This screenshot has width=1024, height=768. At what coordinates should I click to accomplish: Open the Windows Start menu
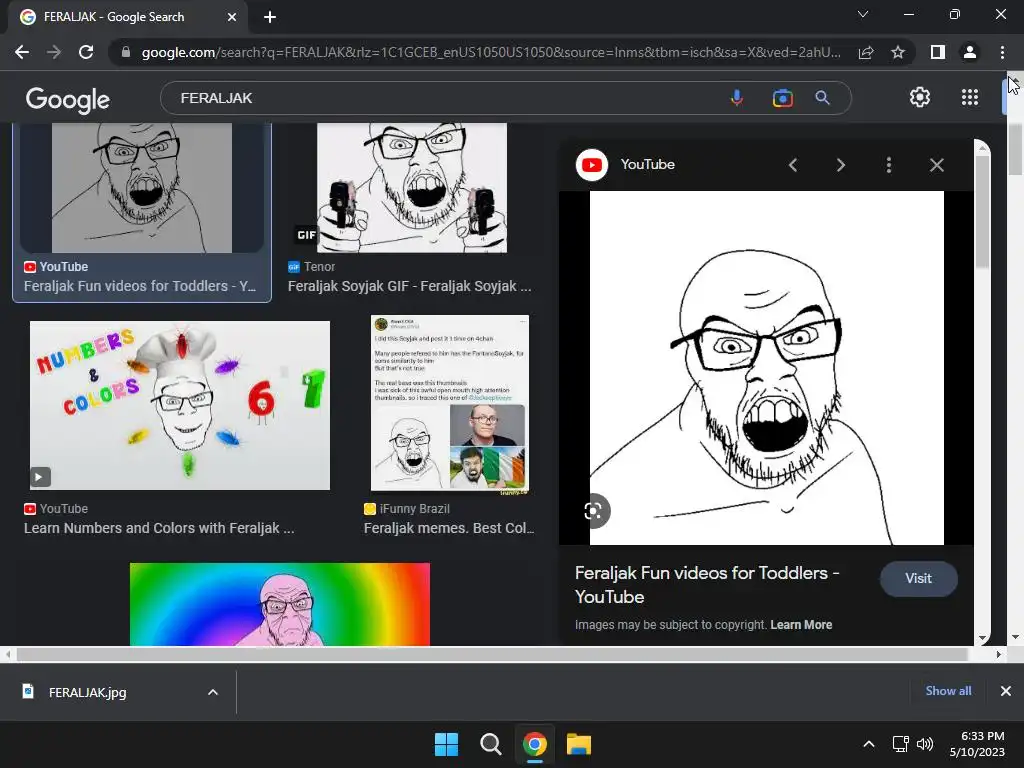(x=447, y=744)
